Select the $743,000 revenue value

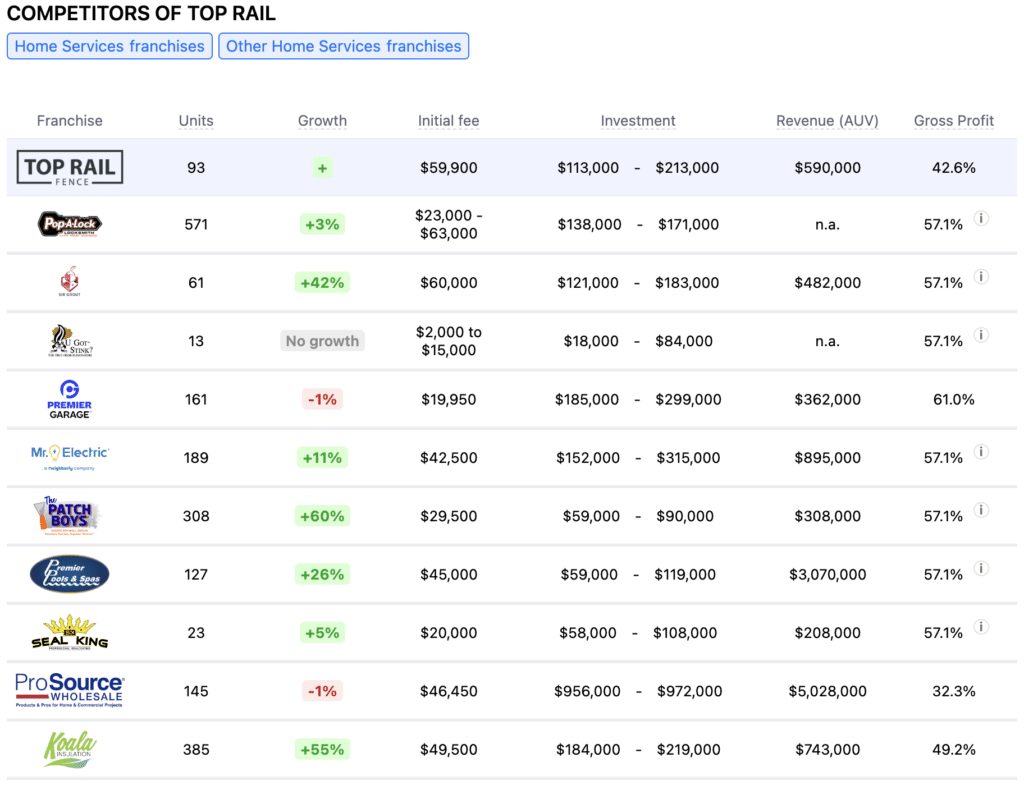827,750
